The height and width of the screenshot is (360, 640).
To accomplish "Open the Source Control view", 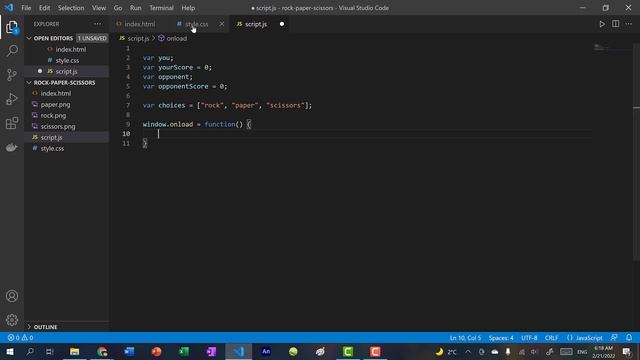I will [x=12, y=75].
